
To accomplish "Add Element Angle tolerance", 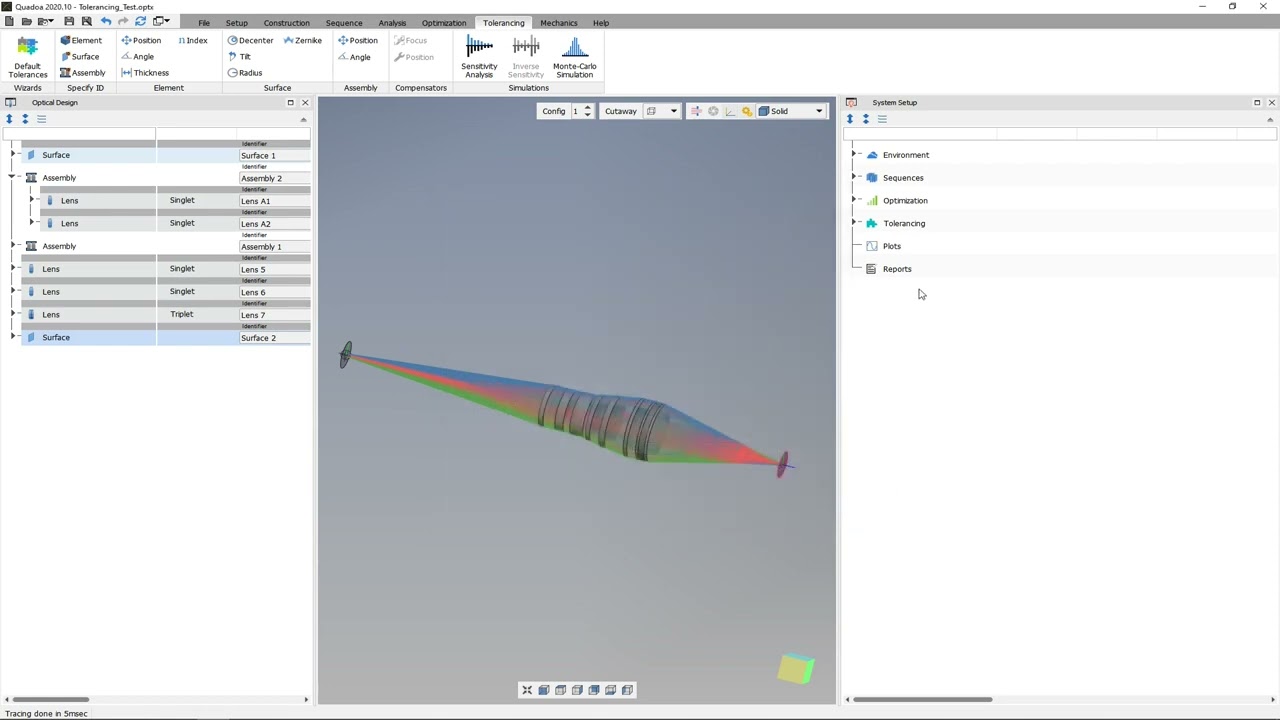I will [x=137, y=56].
